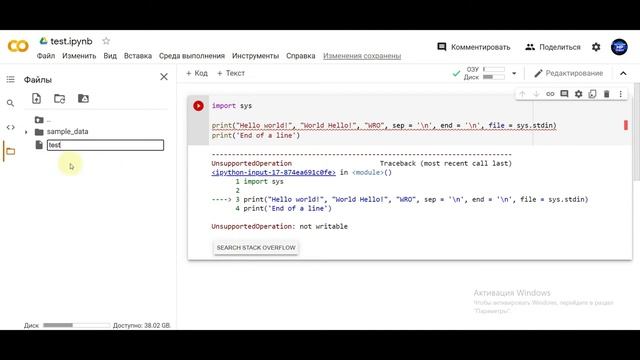Open more cell actions menu
Image resolution: width=640 pixels, height=360 pixels.
(x=620, y=94)
